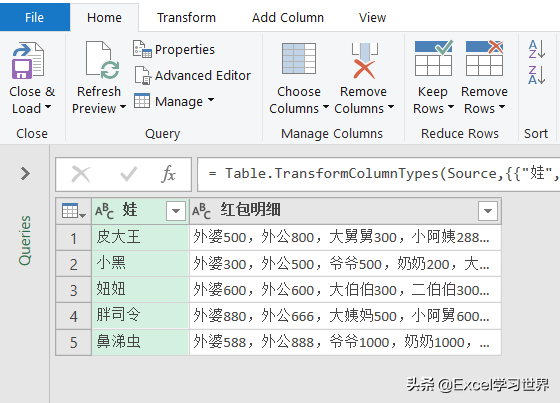Image resolution: width=560 pixels, height=403 pixels.
Task: Open Close & Load dropdown arrow
Action: click(48, 107)
